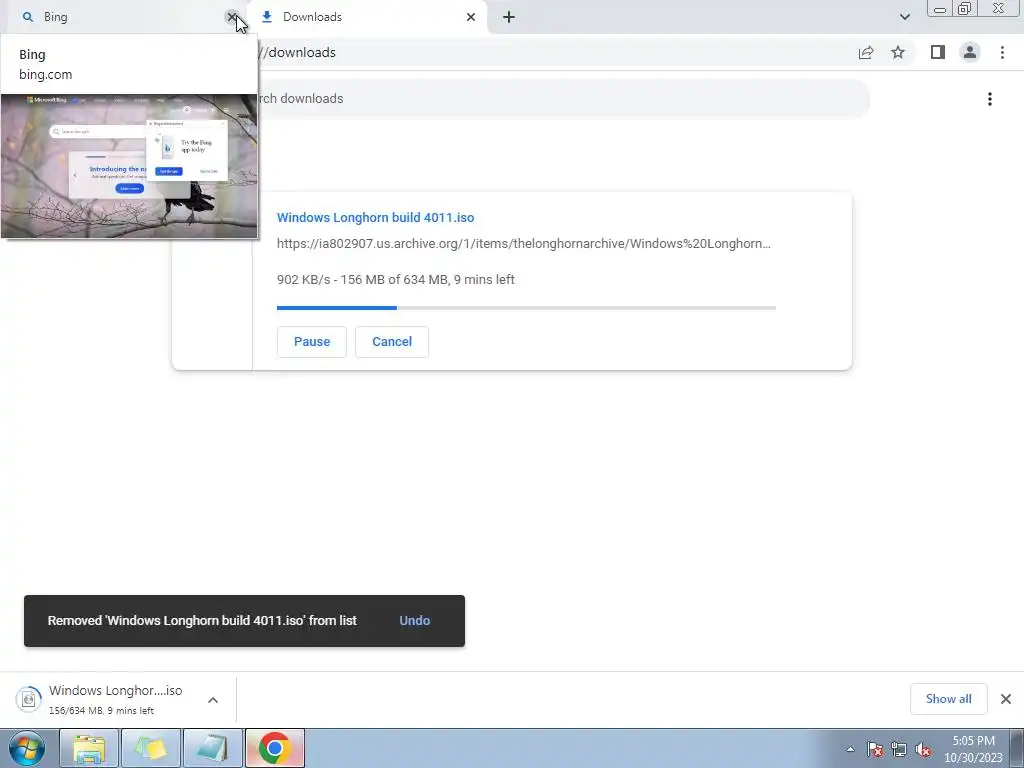
Task: Click the file icon in download shelf
Action: coord(29,699)
